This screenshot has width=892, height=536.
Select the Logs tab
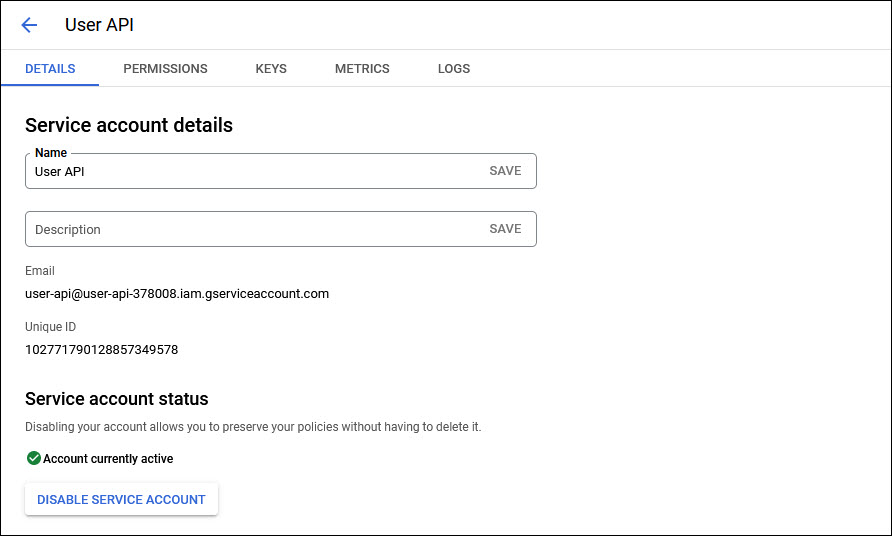(x=453, y=69)
